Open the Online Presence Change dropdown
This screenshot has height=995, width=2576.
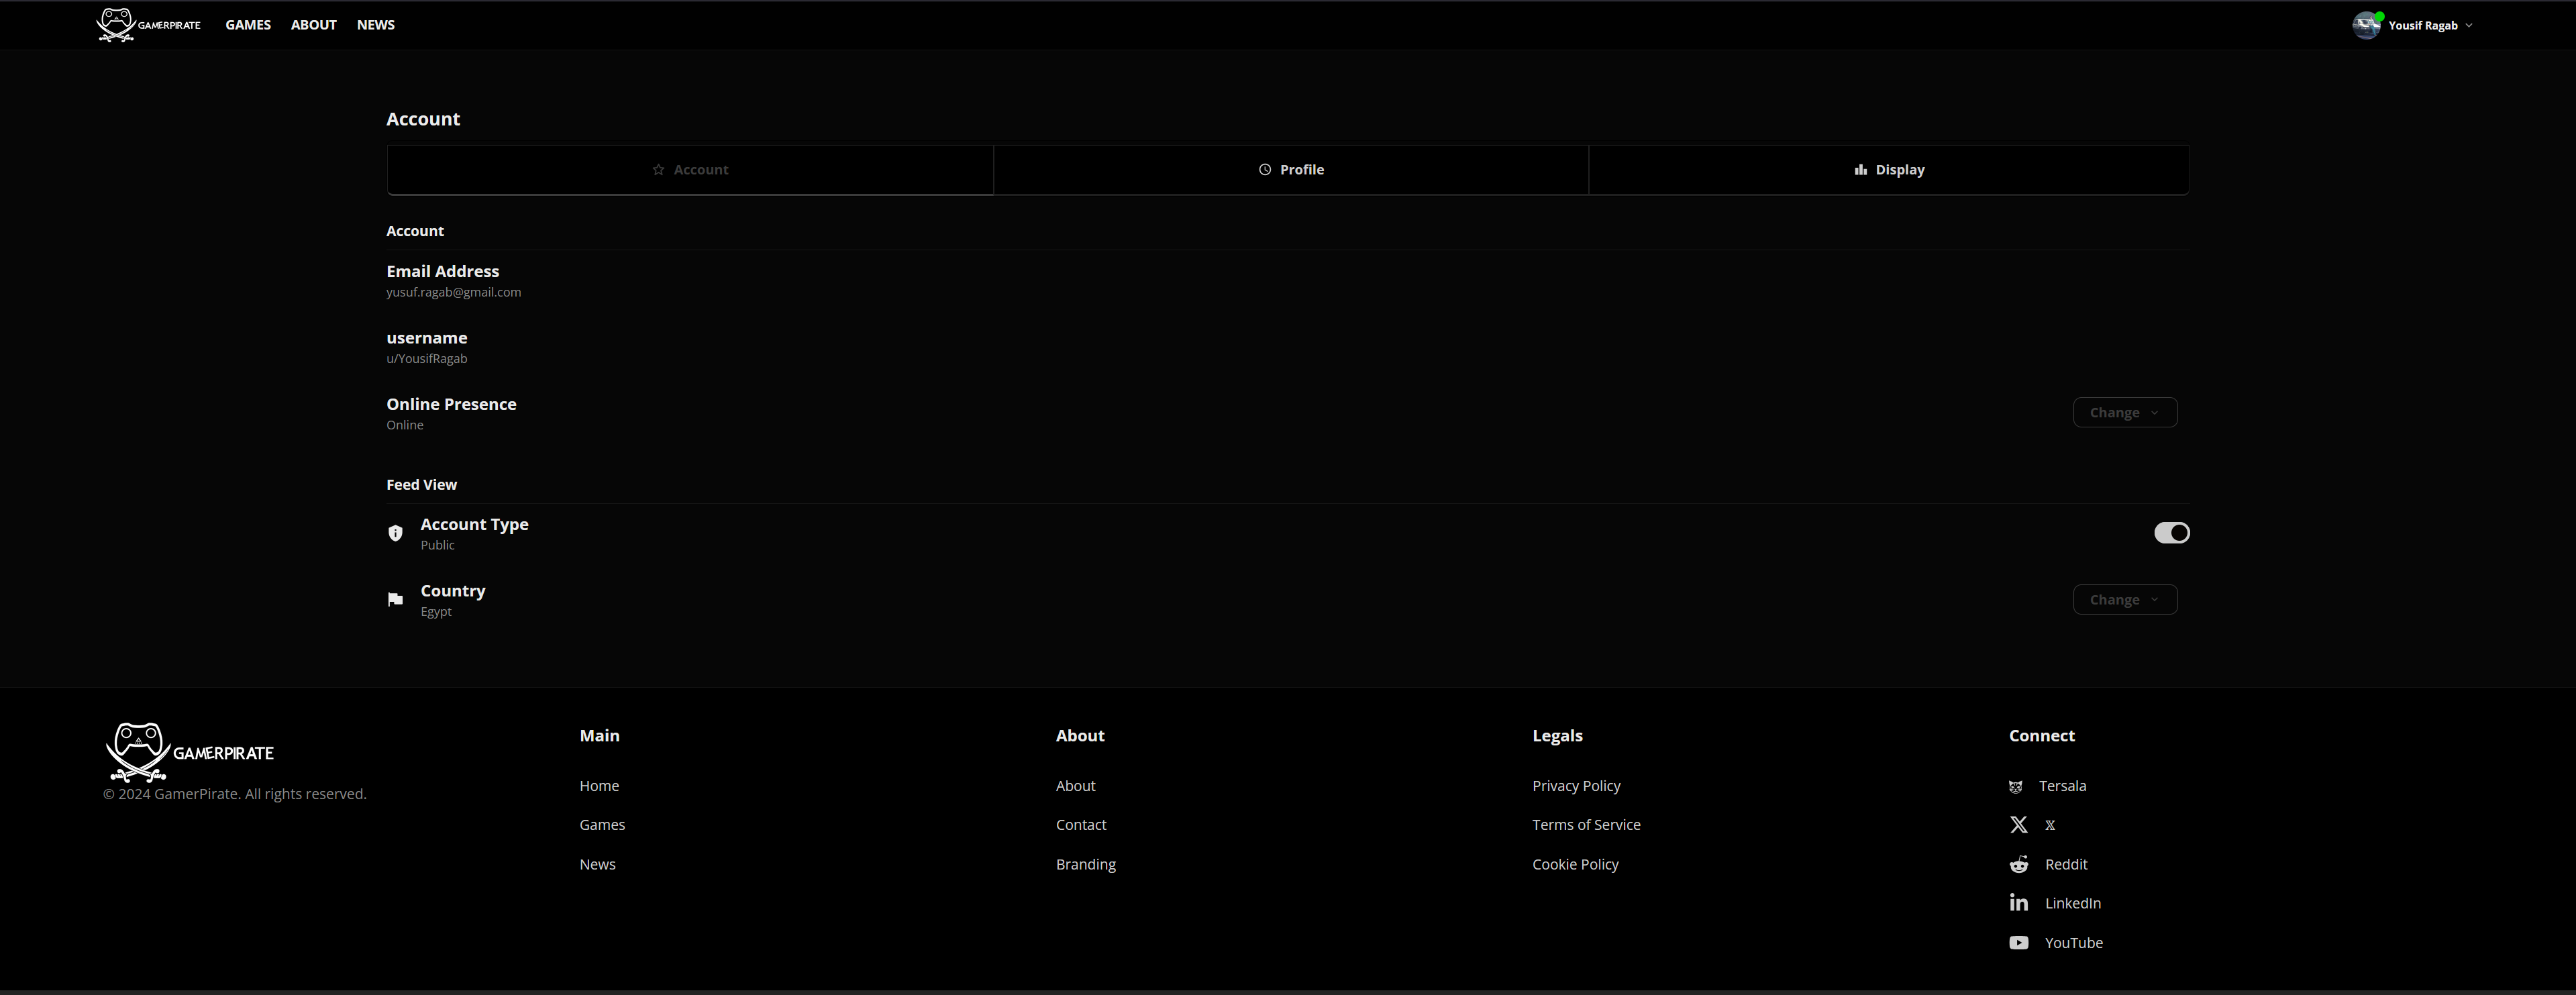coord(2124,413)
